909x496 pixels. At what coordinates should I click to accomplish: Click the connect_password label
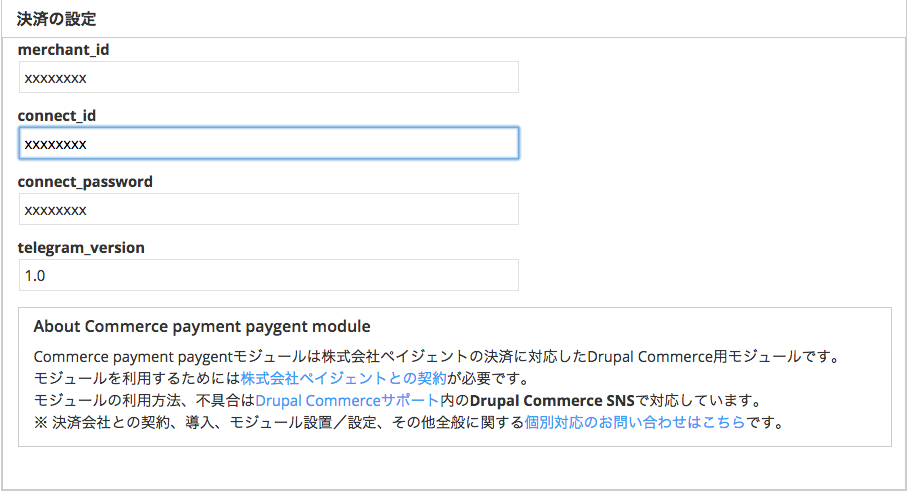point(85,182)
